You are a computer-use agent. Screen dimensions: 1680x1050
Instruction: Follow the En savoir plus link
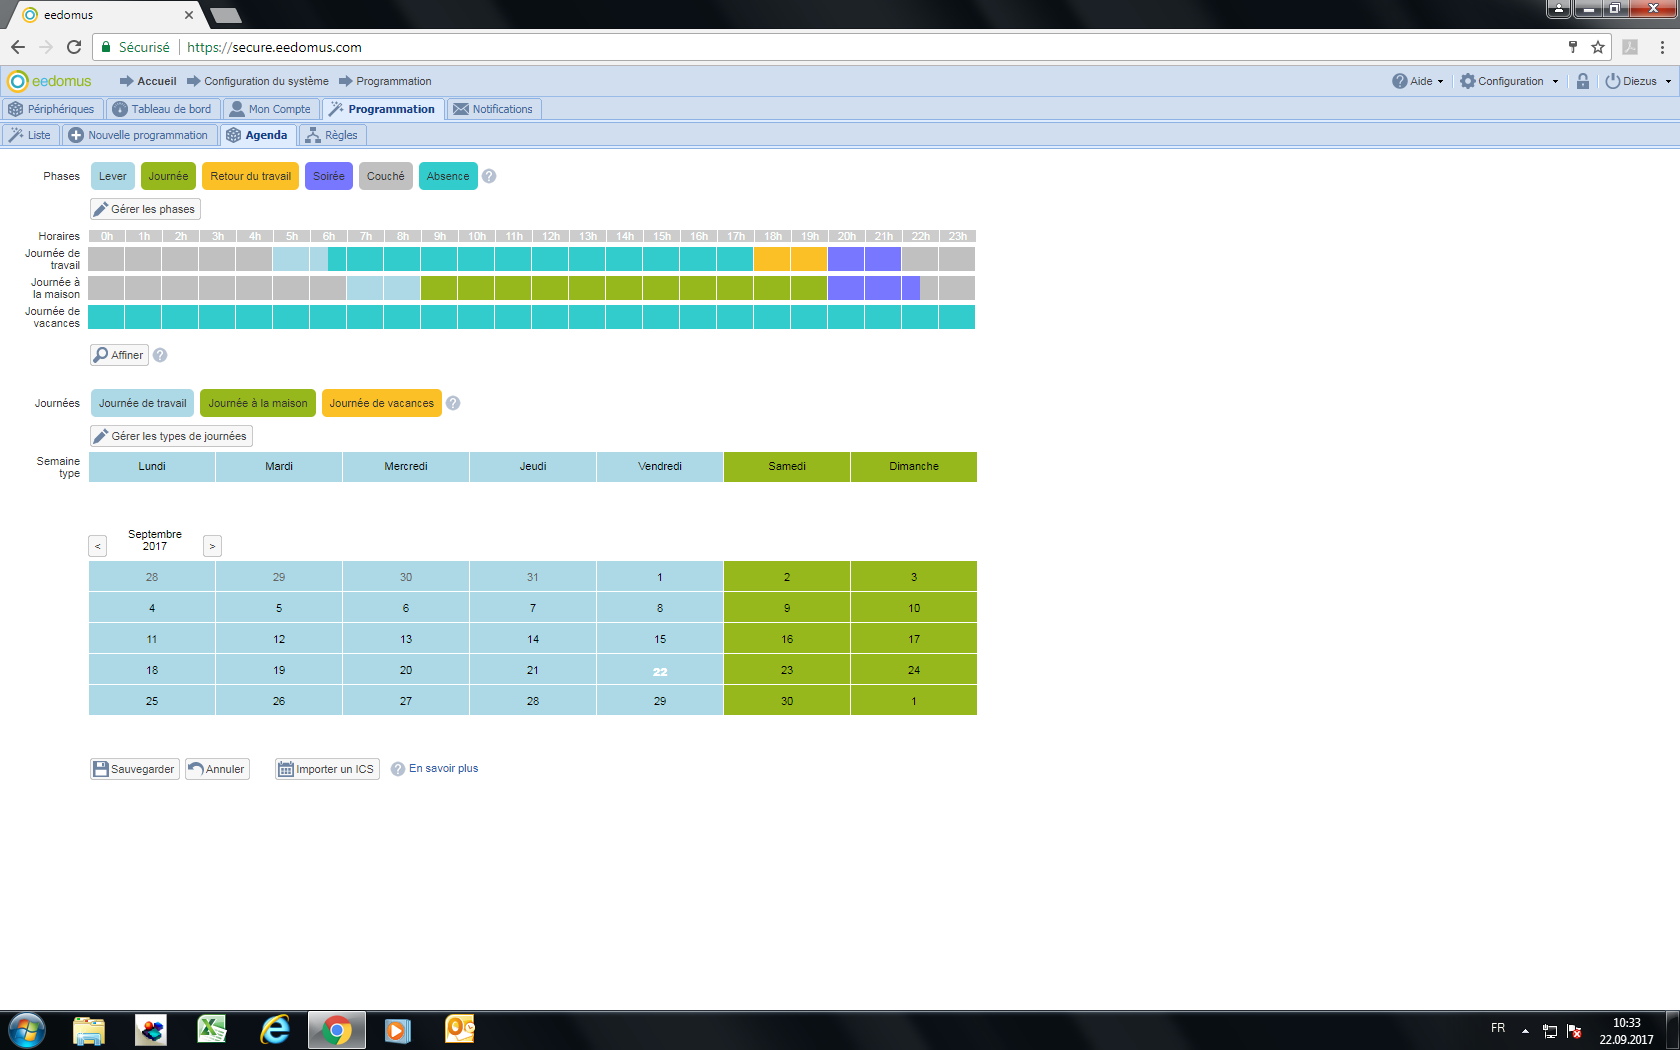(x=443, y=768)
